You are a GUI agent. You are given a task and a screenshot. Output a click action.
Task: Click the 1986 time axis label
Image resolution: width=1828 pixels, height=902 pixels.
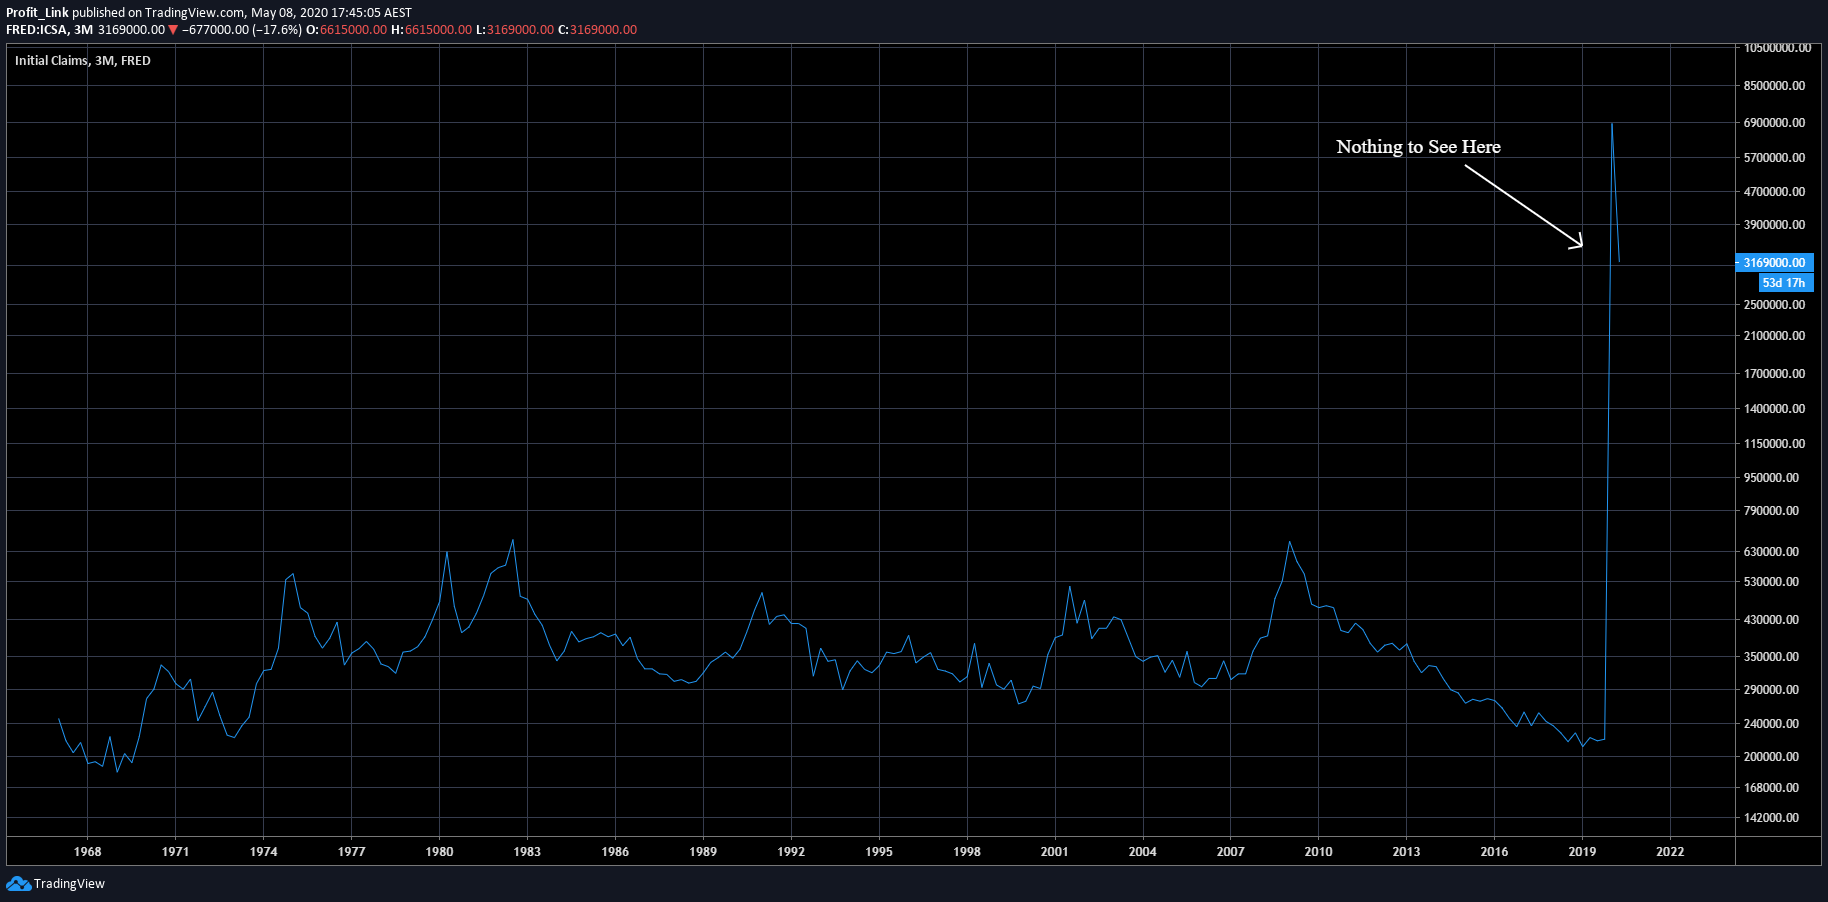click(615, 851)
